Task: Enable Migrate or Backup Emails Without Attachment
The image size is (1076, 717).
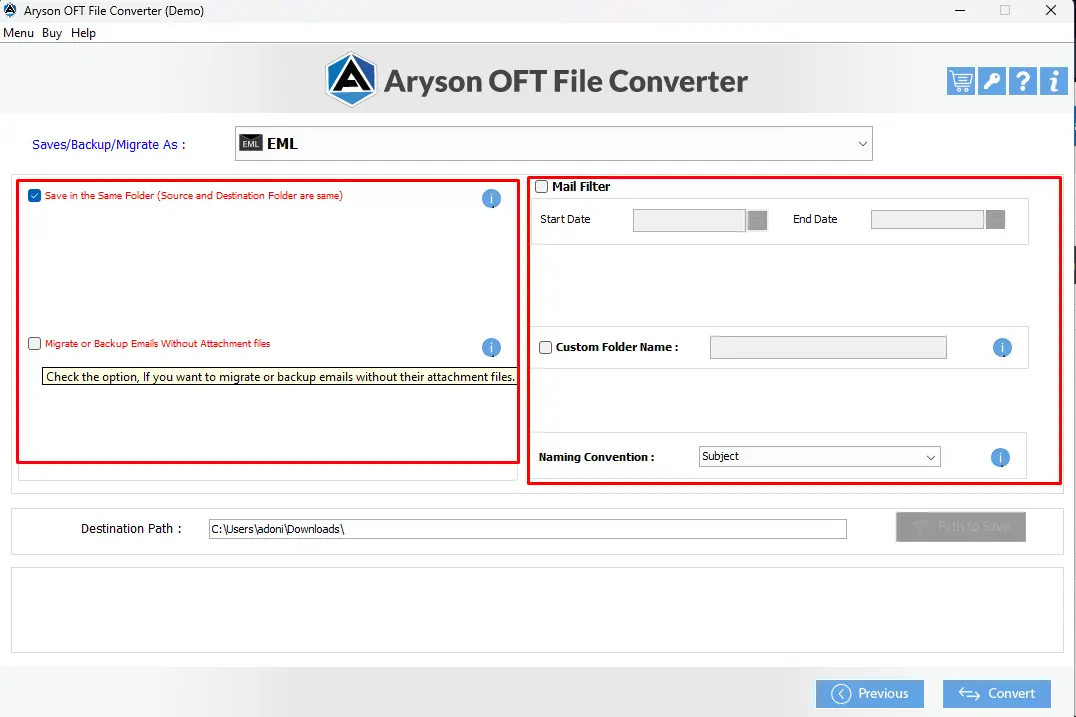Action: click(34, 343)
